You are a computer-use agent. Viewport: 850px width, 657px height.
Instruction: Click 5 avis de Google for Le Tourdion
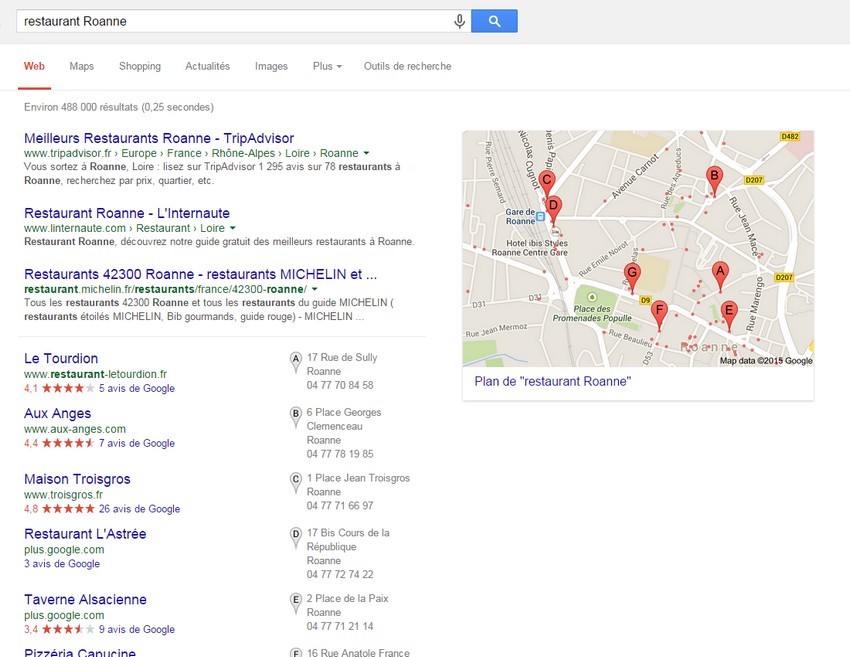pos(137,388)
